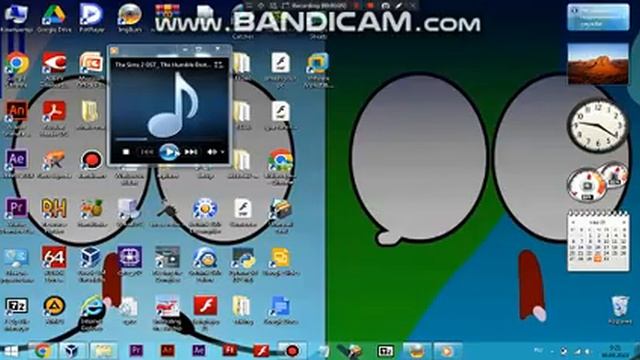
Task: Open Google Docs desktop shortcut
Action: point(281,310)
